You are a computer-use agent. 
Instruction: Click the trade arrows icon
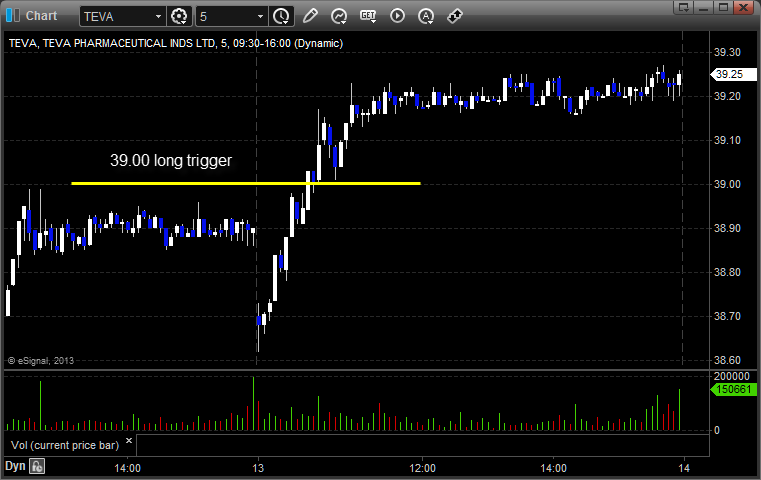[455, 16]
